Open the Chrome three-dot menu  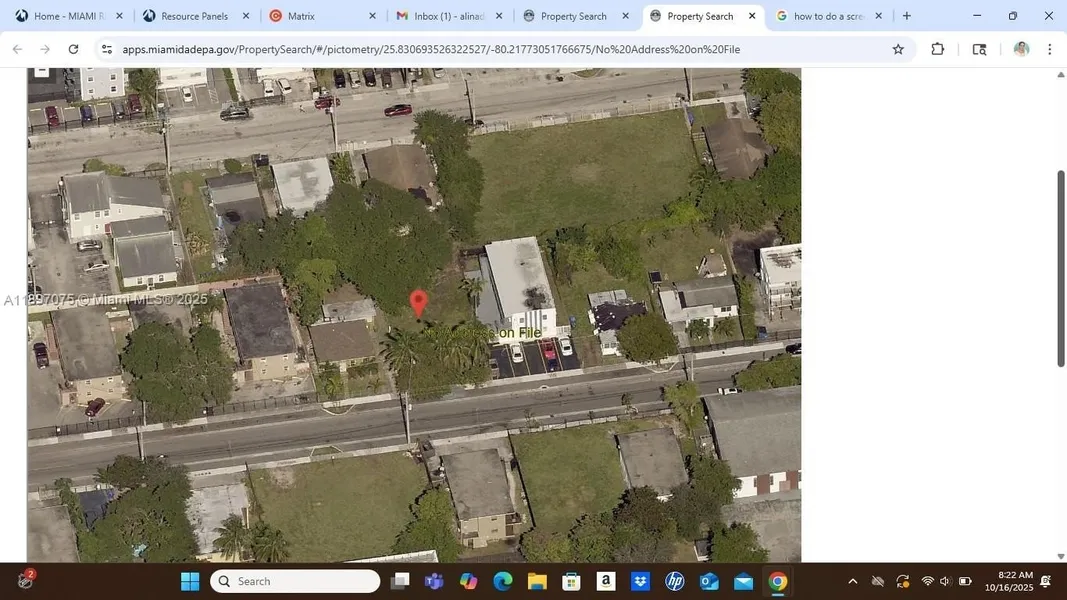tap(1049, 49)
